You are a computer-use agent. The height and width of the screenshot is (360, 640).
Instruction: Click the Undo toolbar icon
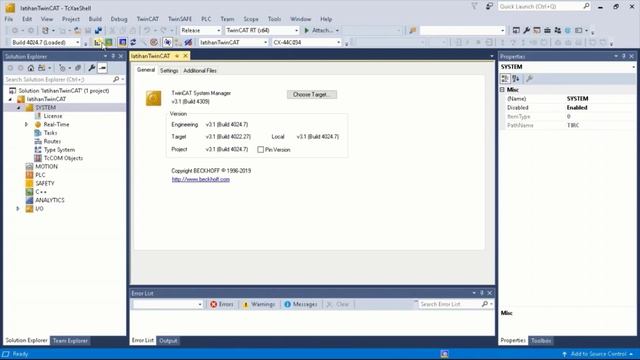point(147,31)
